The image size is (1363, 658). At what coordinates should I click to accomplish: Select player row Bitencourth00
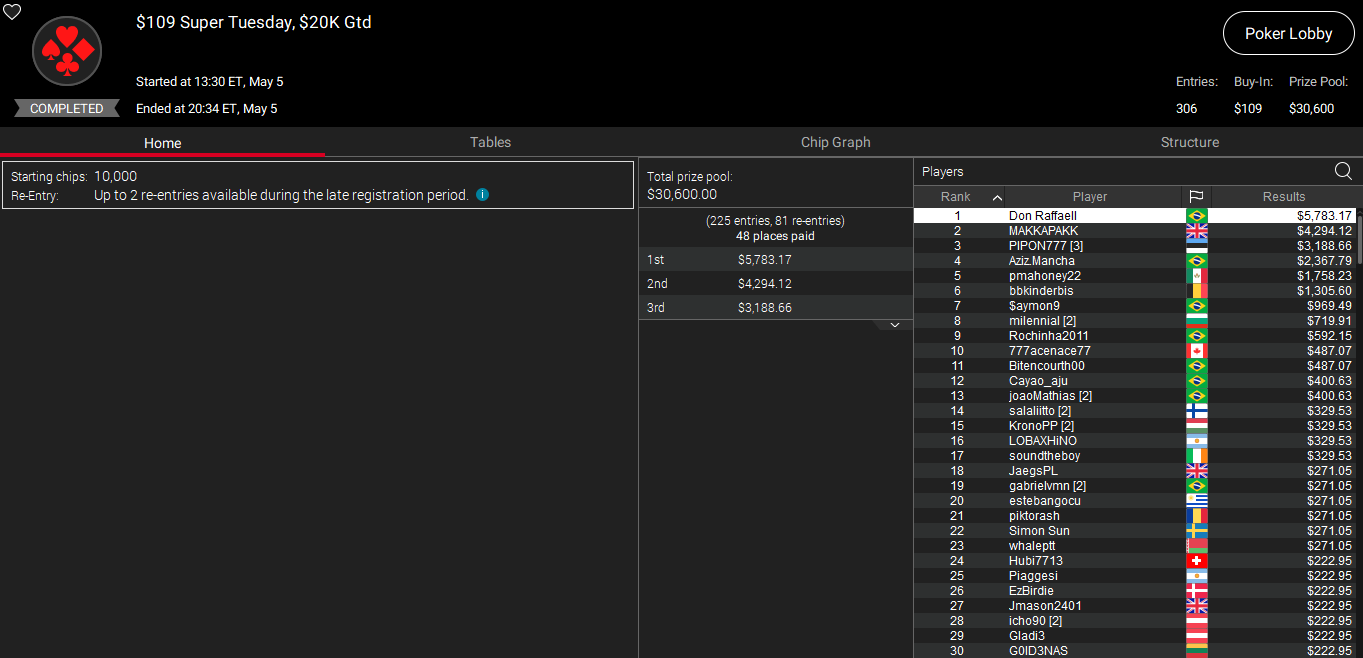pos(1135,366)
